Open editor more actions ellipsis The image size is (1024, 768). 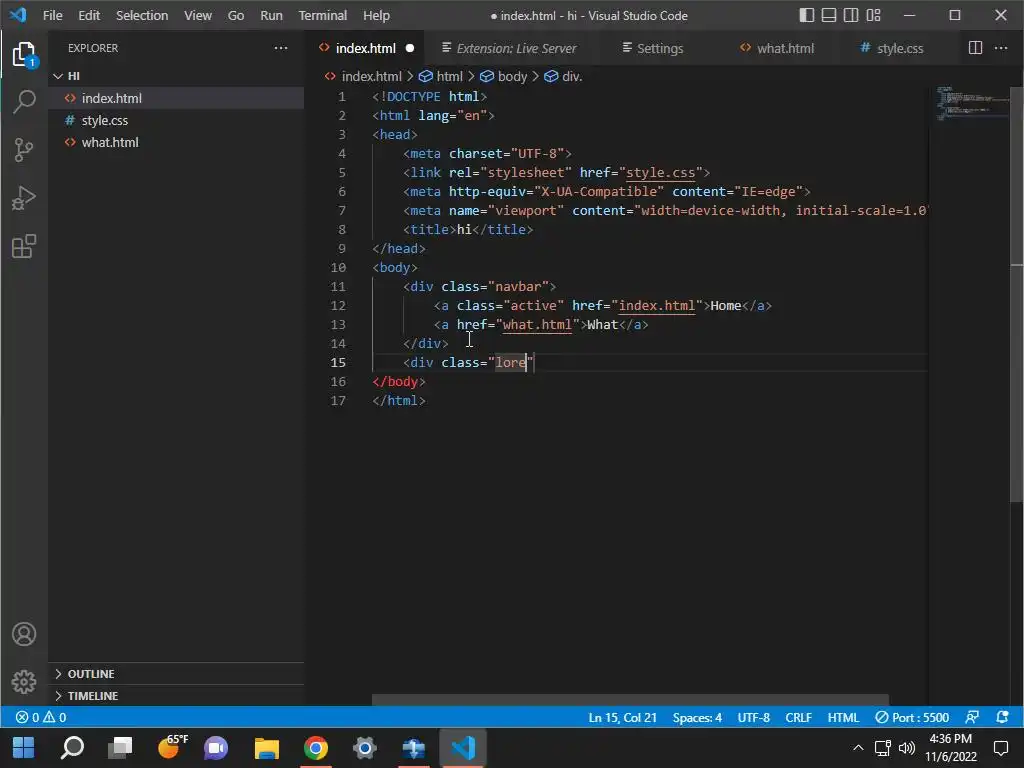pyautogui.click(x=1000, y=48)
